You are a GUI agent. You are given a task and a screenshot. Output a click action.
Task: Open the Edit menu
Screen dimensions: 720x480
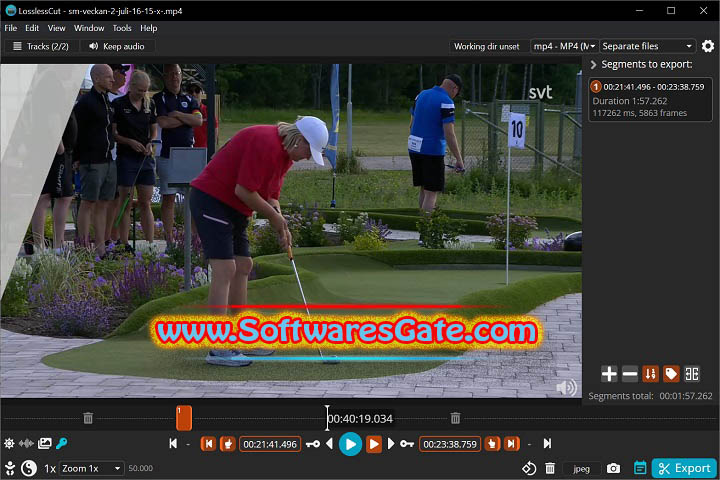point(32,28)
